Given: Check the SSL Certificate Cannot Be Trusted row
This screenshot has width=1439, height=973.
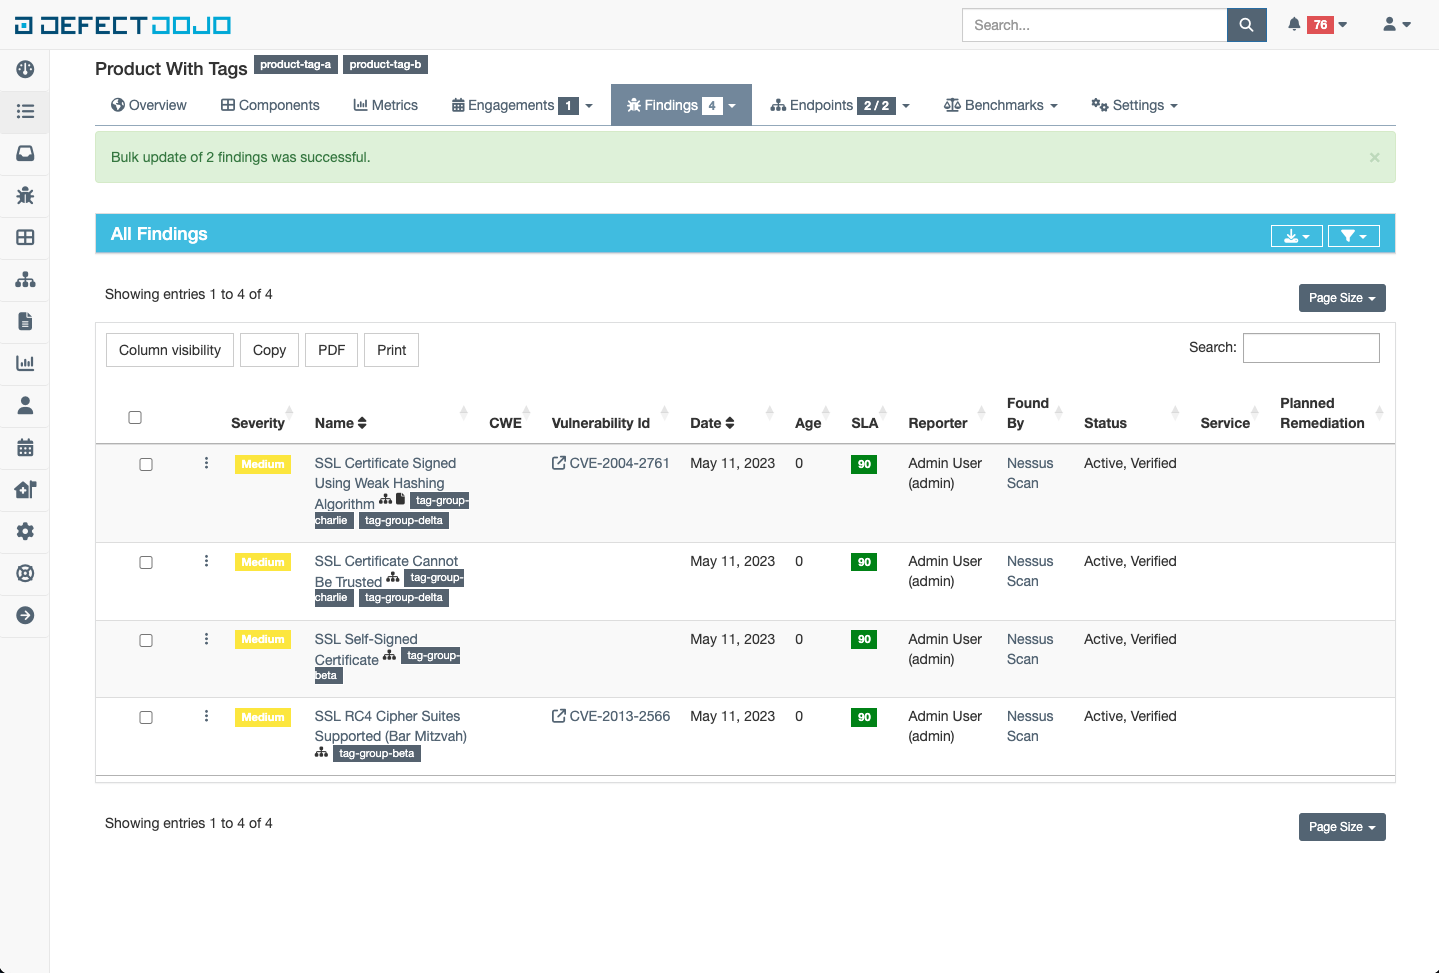Looking at the screenshot, I should pyautogui.click(x=146, y=562).
